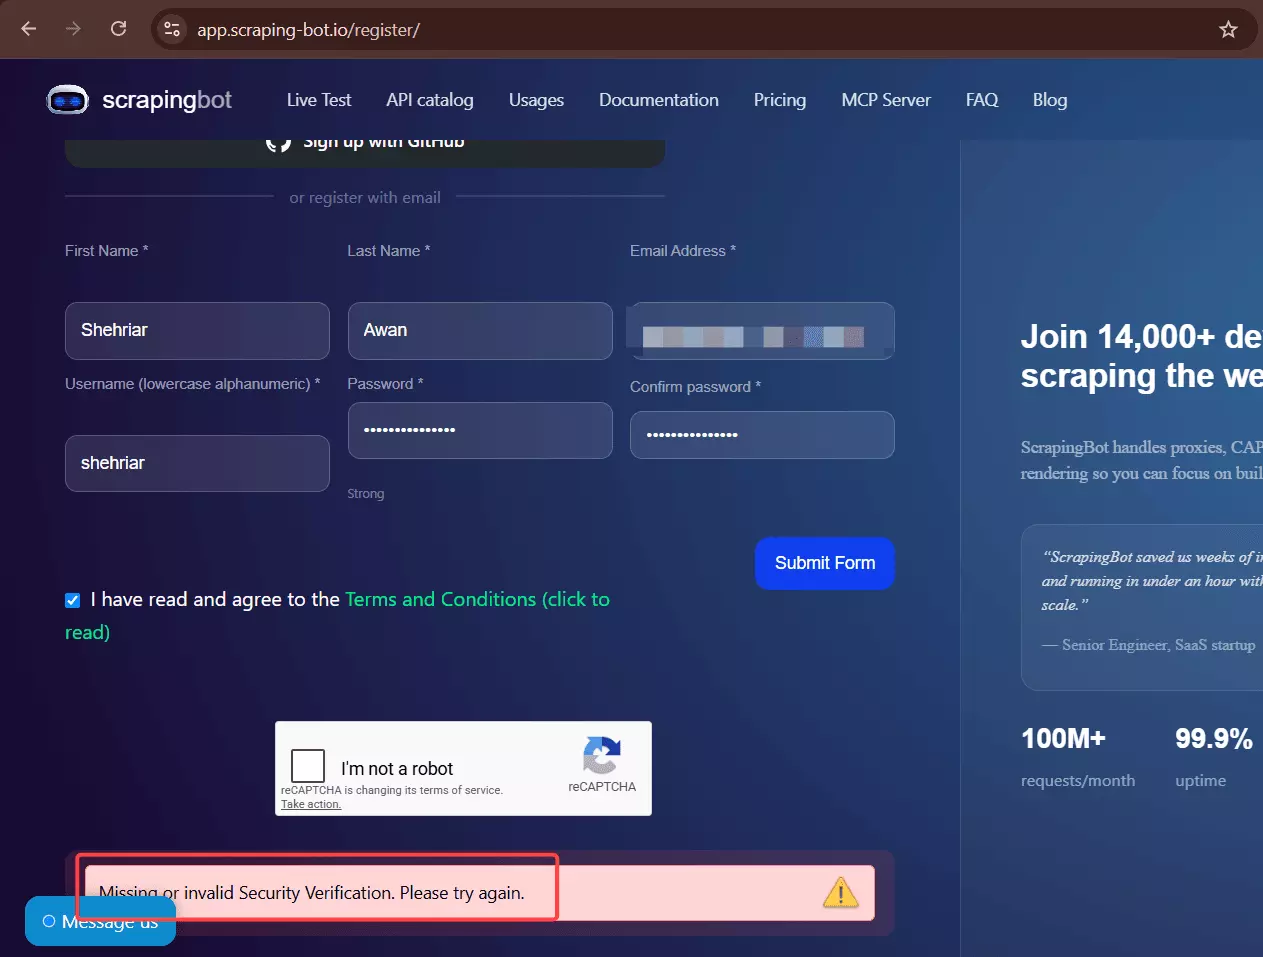Tick the I'm not a robot checkbox
Image resolution: width=1263 pixels, height=957 pixels.
(308, 766)
